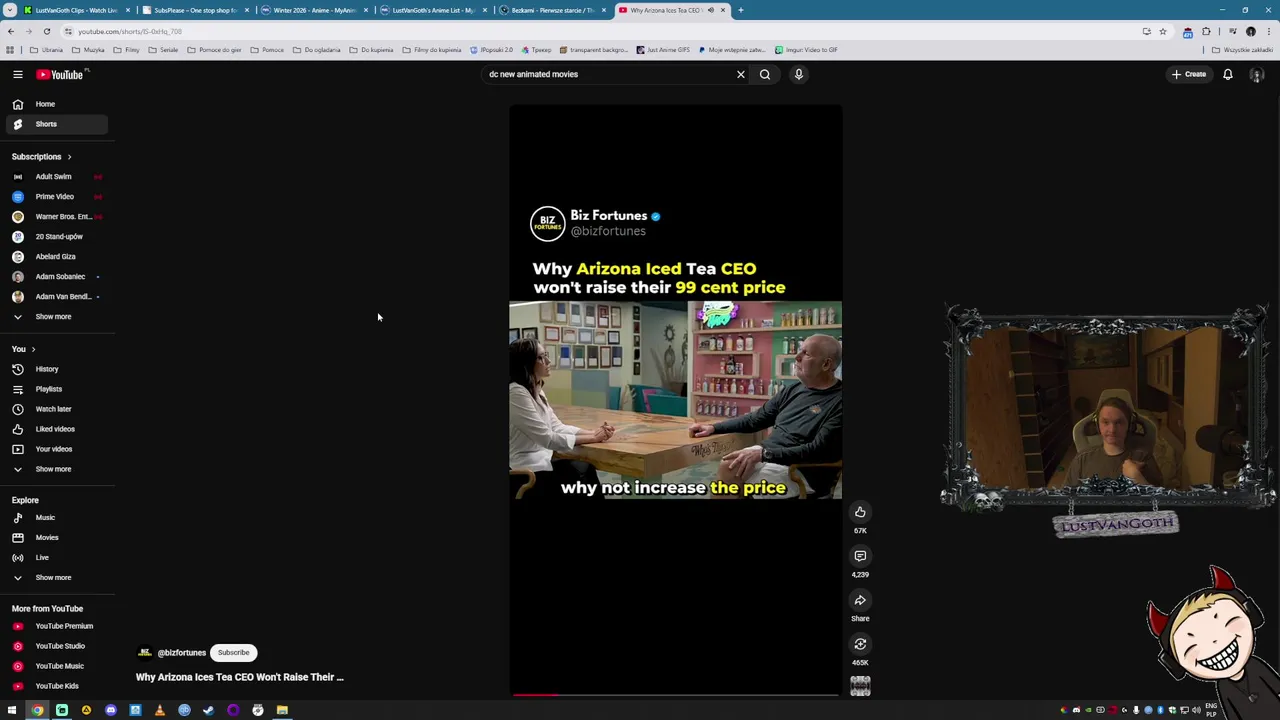Click the Short's title text
The width and height of the screenshot is (1280, 720).
point(240,677)
